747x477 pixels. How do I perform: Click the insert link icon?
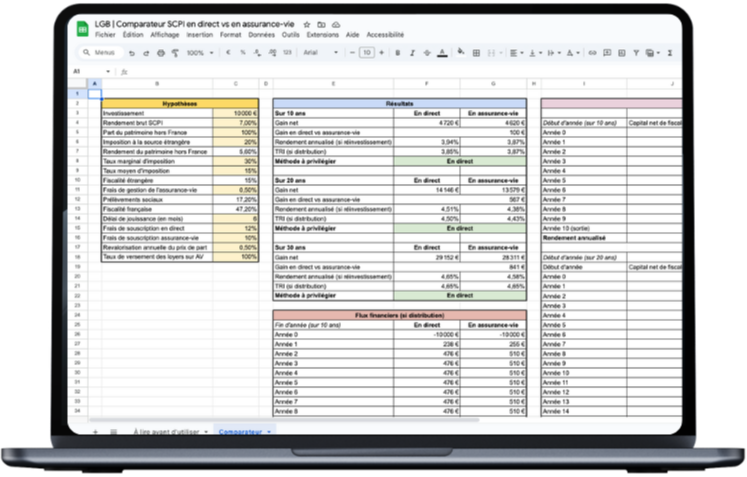592,53
